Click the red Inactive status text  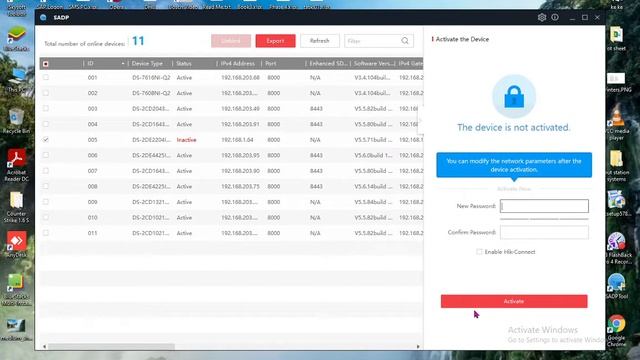pos(187,140)
